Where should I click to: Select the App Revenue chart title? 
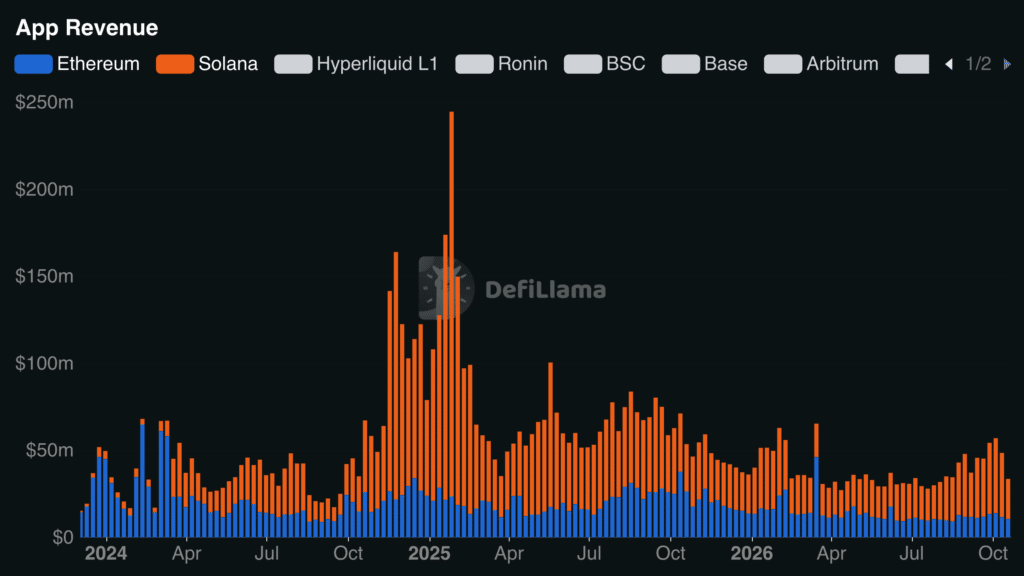(87, 28)
